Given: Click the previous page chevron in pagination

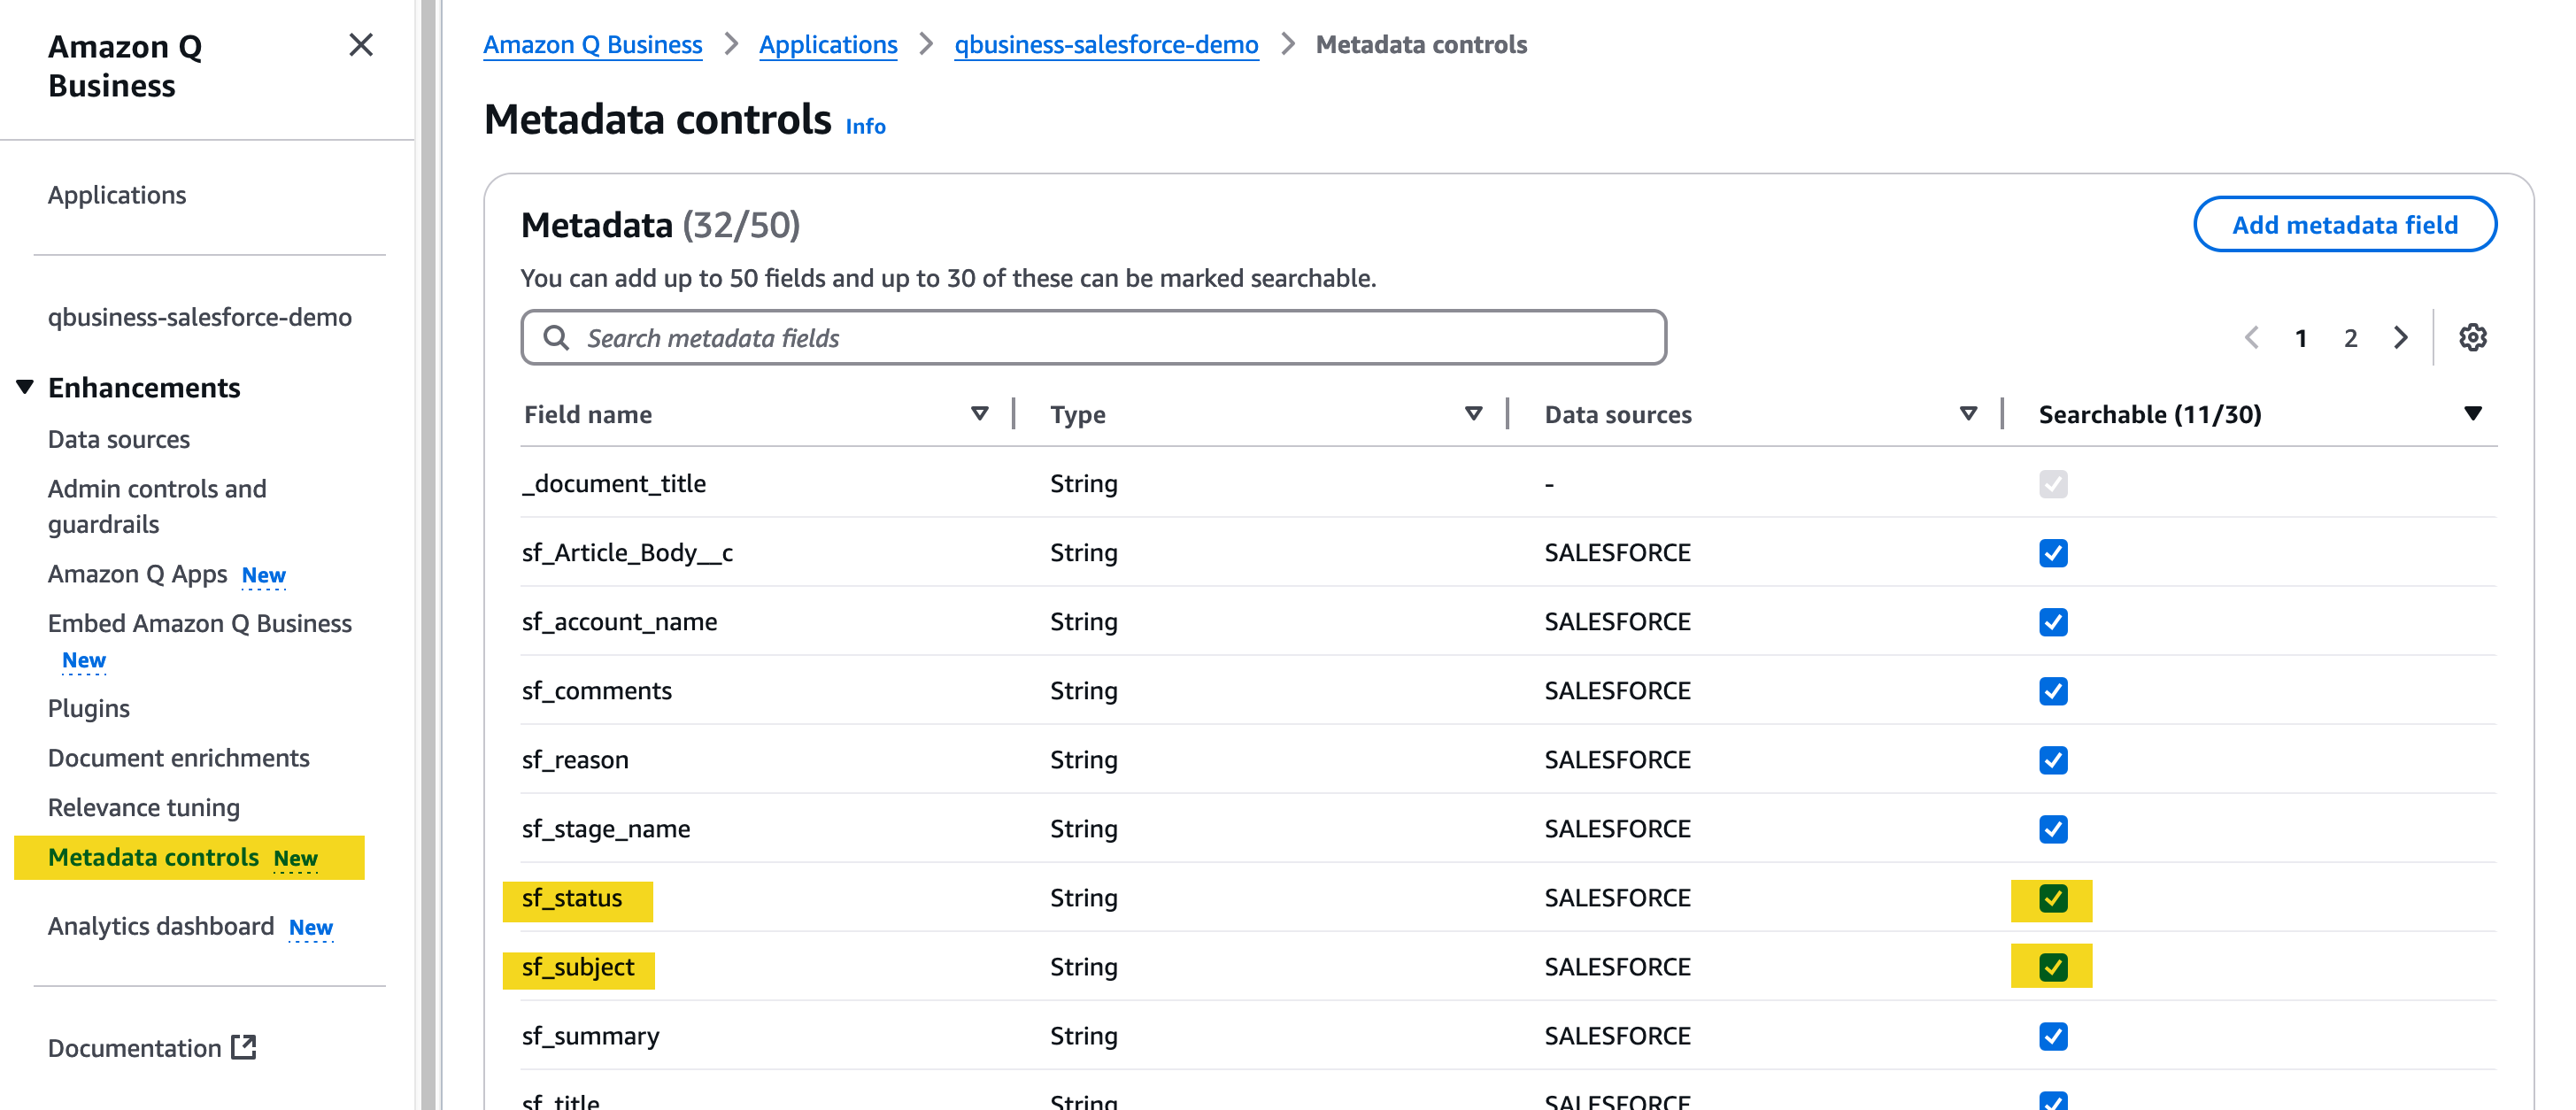Looking at the screenshot, I should pos(2252,337).
